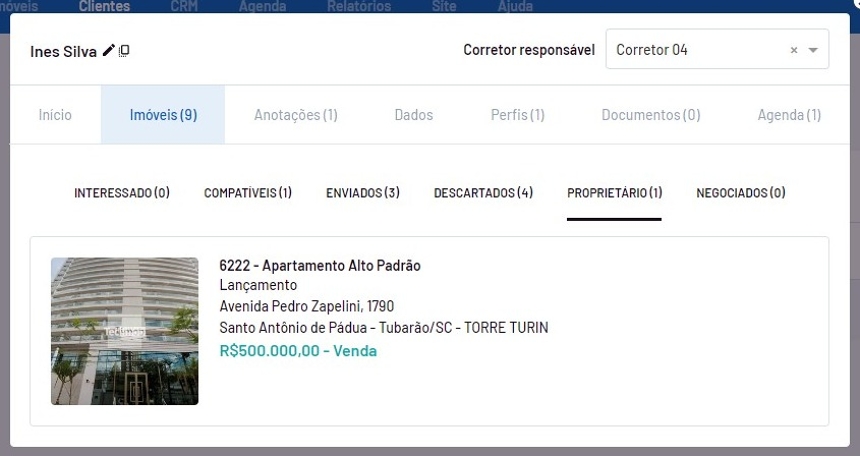This screenshot has height=456, width=860.
Task: Open the Agenda (1) tab
Action: pos(789,115)
